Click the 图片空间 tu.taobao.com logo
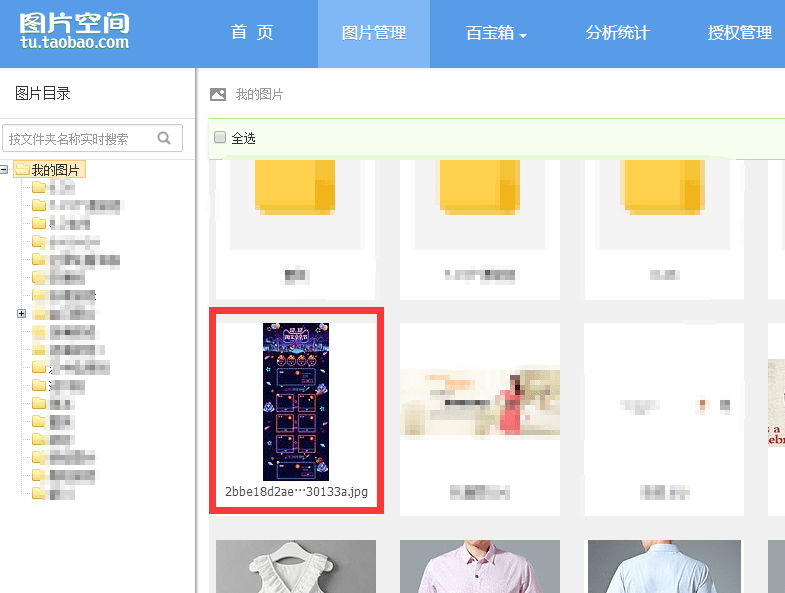Viewport: 785px width, 593px height. point(75,31)
